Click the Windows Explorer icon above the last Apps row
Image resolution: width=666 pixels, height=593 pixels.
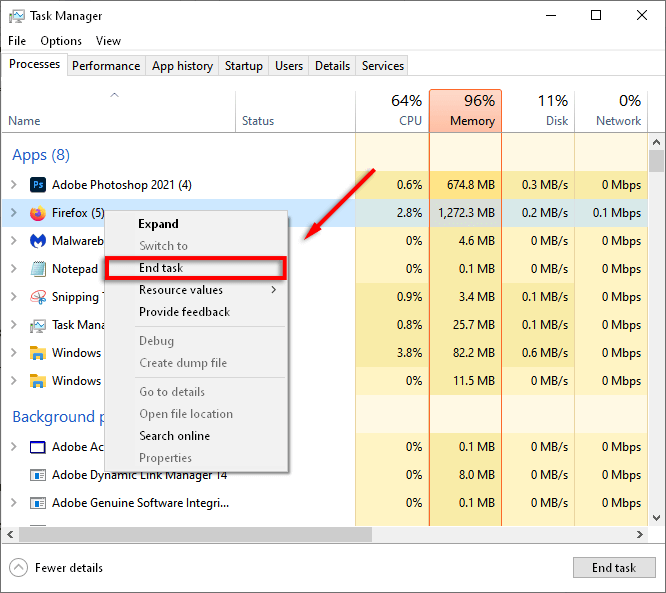(x=38, y=353)
